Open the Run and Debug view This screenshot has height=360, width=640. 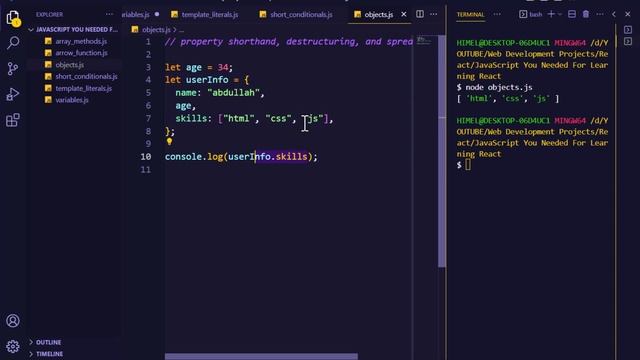[13, 94]
